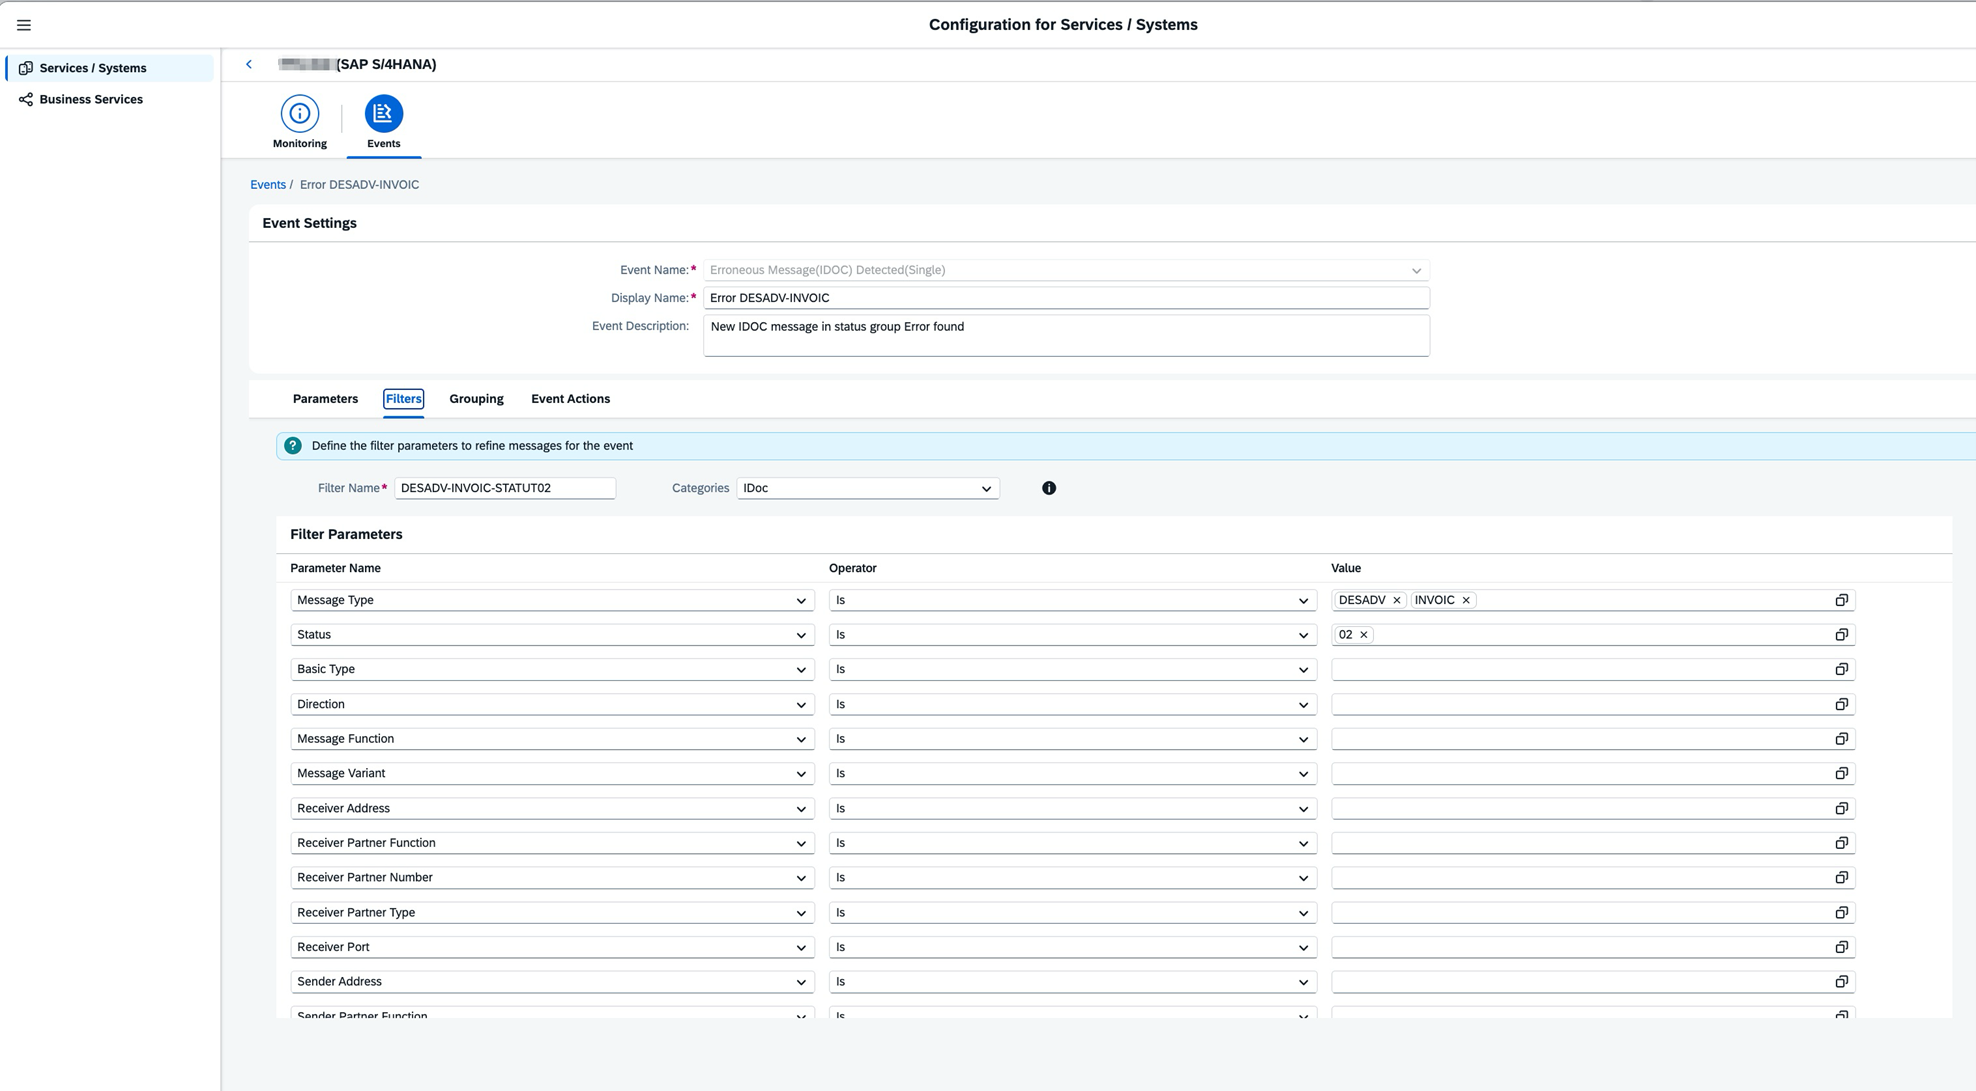The image size is (1976, 1091).
Task: Click the info icon next to Categories
Action: pyautogui.click(x=1048, y=488)
